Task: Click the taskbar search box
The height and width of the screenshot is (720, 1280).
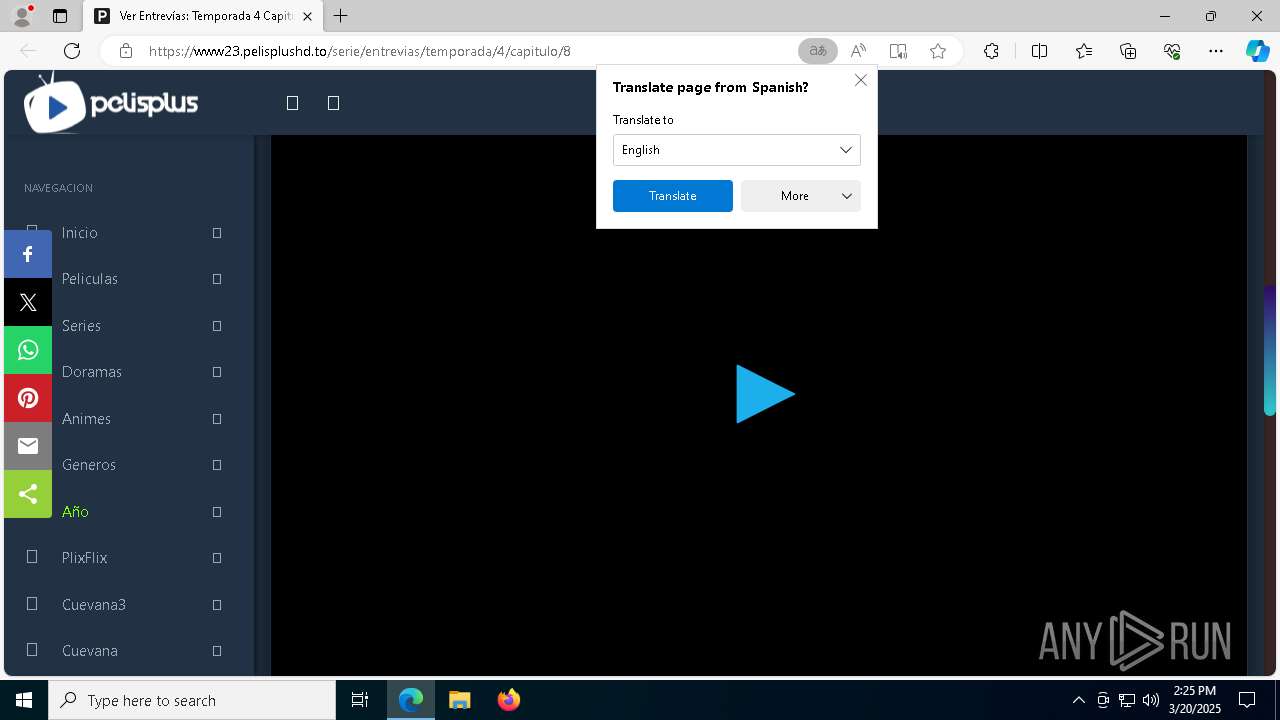Action: (192, 700)
